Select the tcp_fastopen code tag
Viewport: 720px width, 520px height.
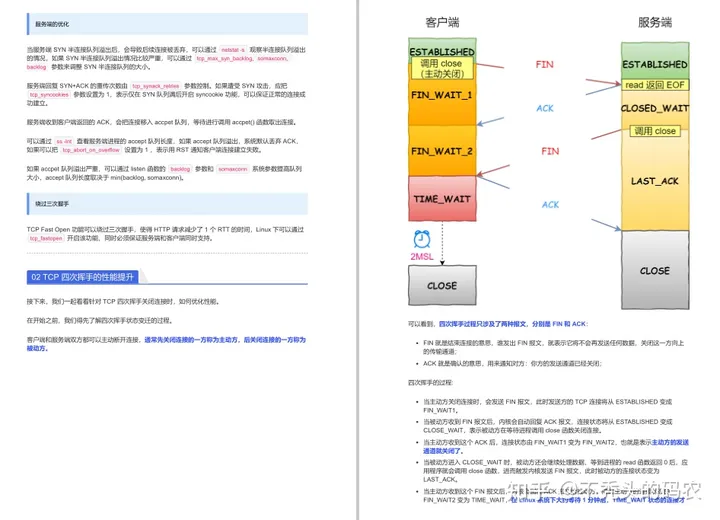click(x=45, y=238)
